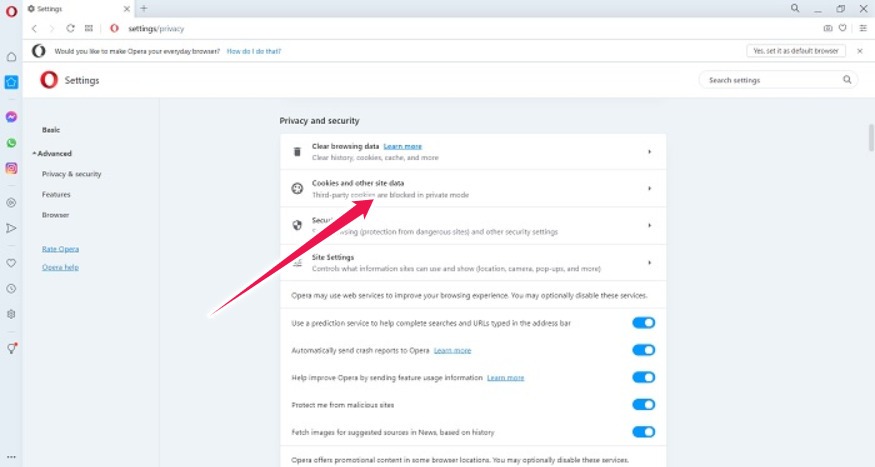Select Features in the settings sidebar

pos(56,195)
